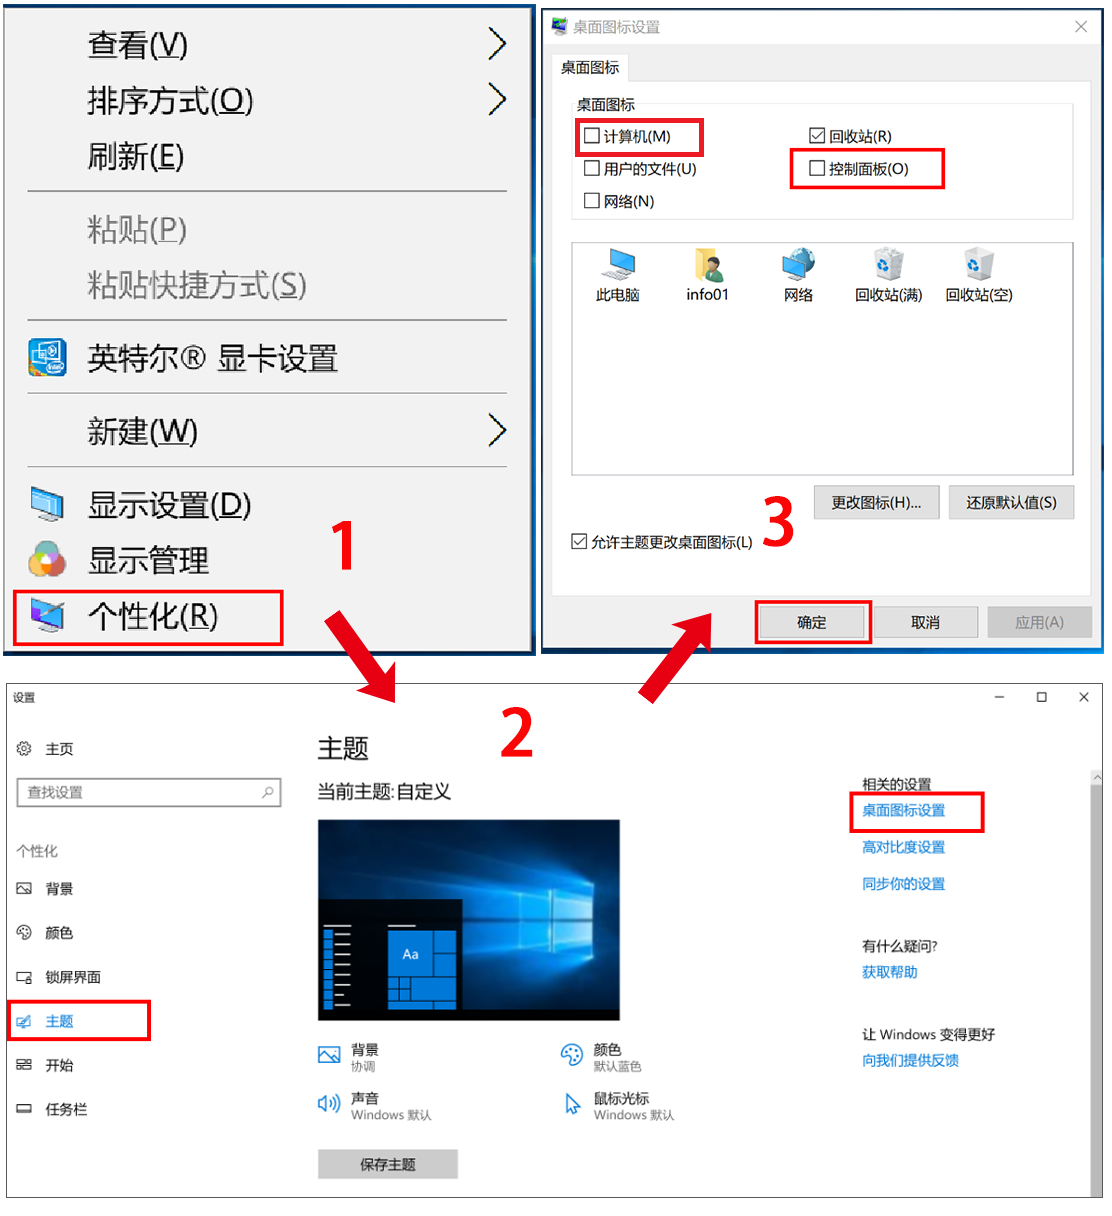Image resolution: width=1112 pixels, height=1216 pixels.
Task: Click the 确定 button
Action: tap(812, 622)
